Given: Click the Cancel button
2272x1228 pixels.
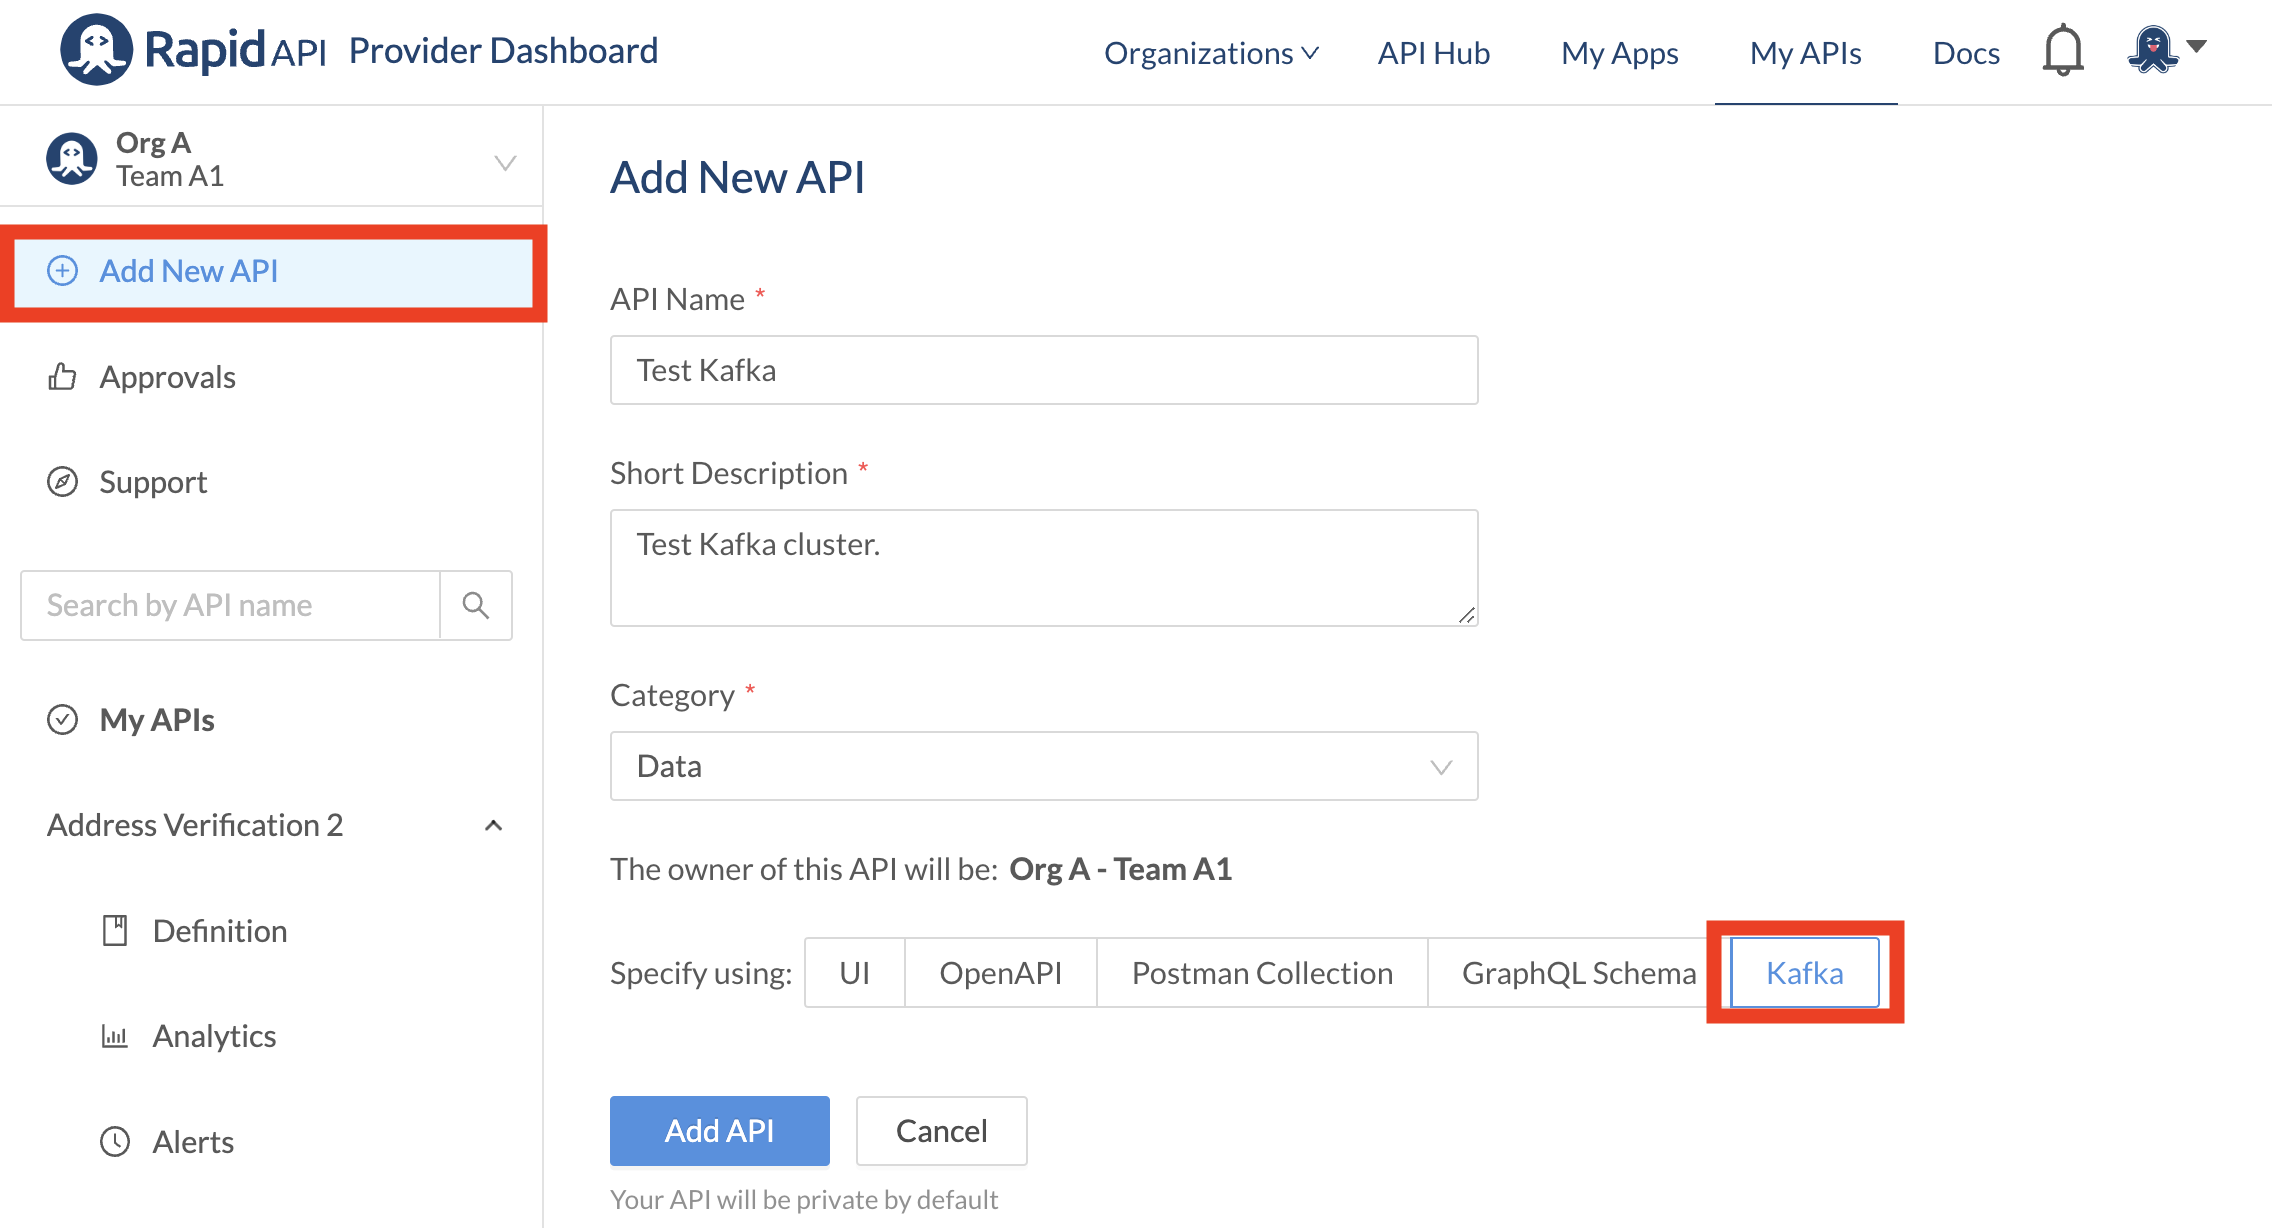Looking at the screenshot, I should click(941, 1130).
